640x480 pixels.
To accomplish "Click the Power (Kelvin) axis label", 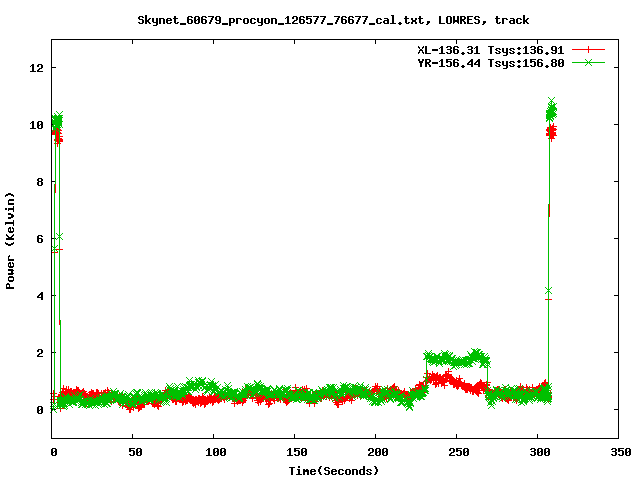I will click(x=10, y=241).
